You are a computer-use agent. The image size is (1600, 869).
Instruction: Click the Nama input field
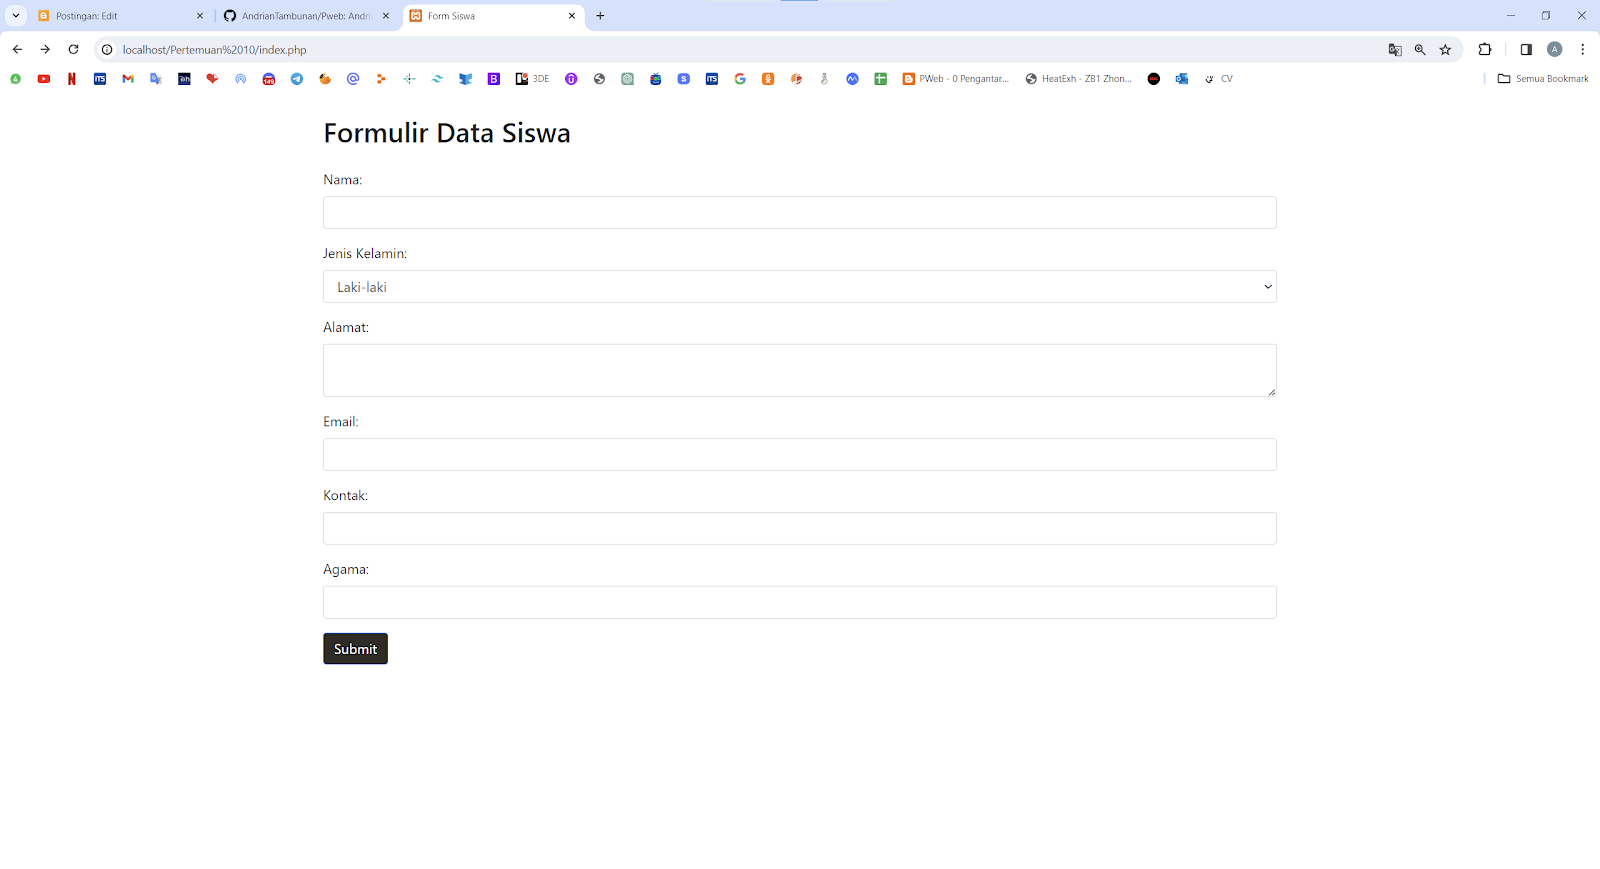800,213
